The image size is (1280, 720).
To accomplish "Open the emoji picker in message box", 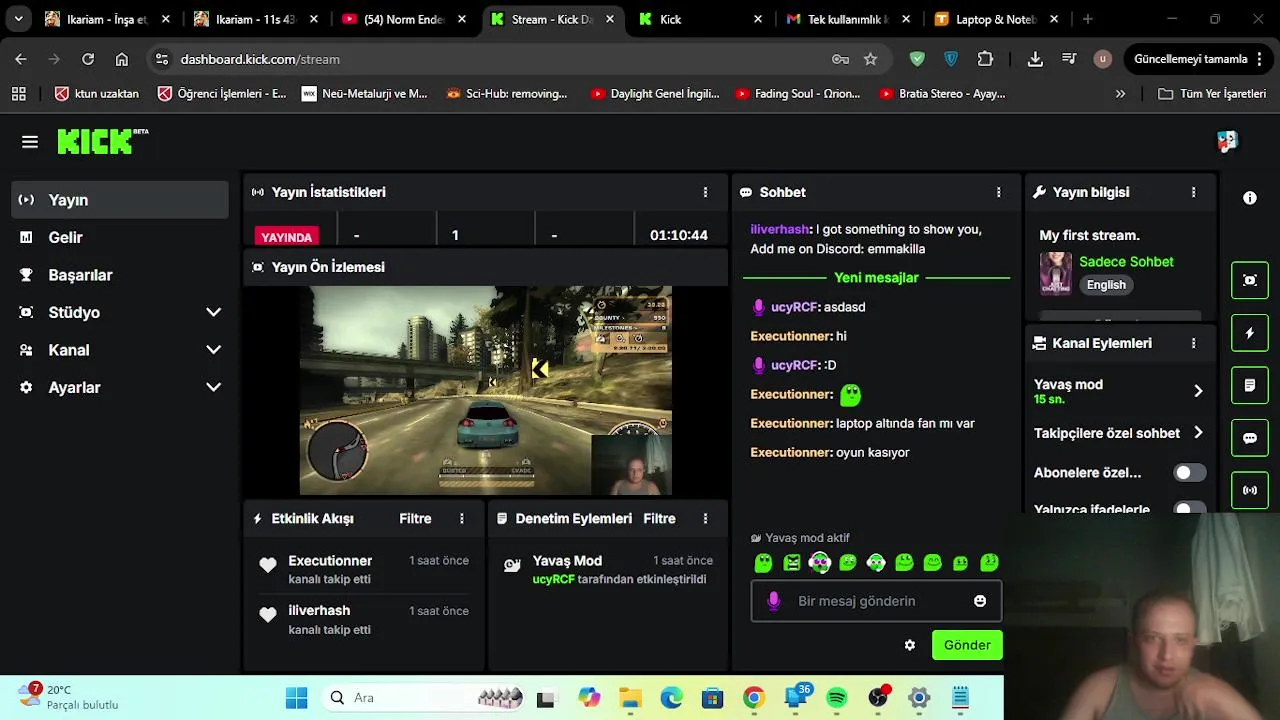I will 980,601.
